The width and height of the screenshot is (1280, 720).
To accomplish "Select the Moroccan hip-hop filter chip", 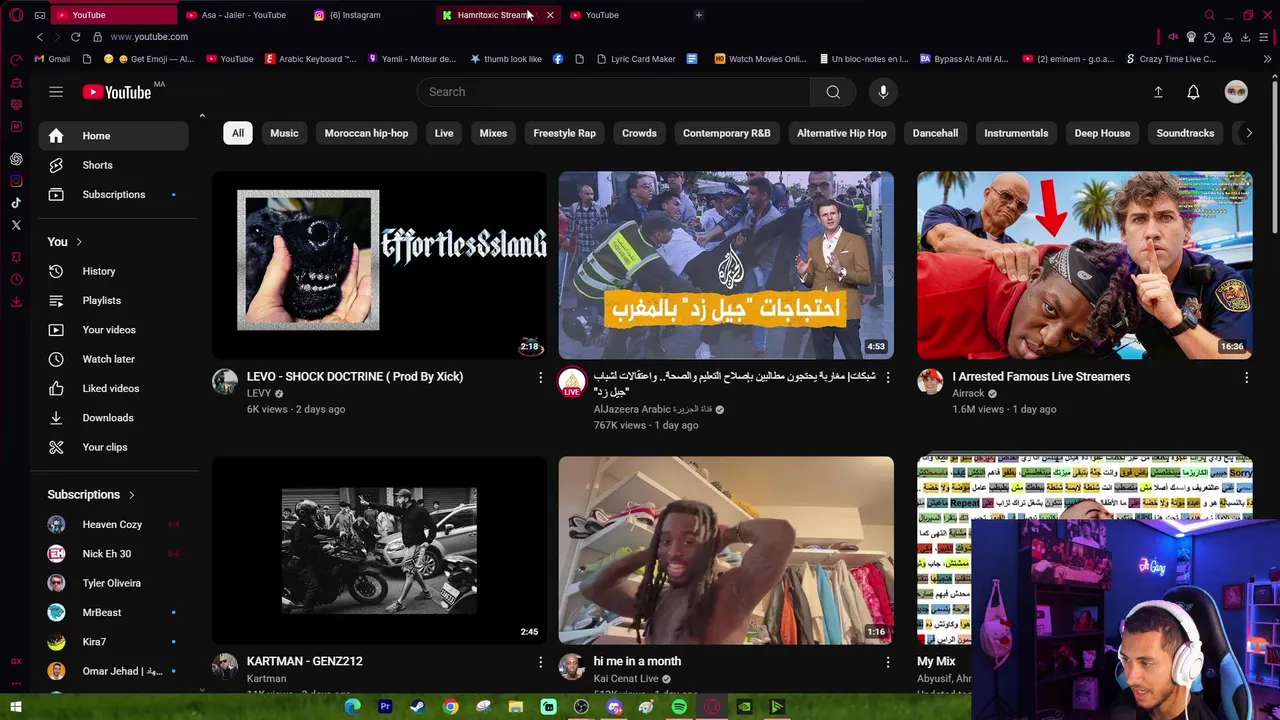I will click(x=366, y=133).
